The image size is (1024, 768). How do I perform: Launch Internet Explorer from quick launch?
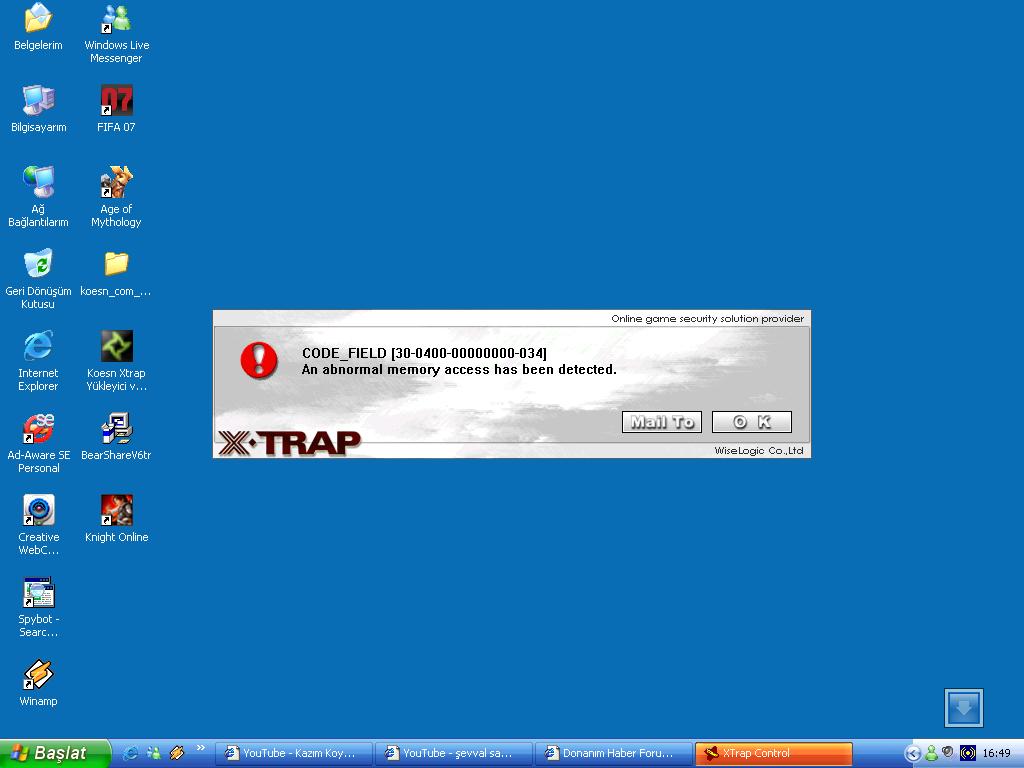131,753
